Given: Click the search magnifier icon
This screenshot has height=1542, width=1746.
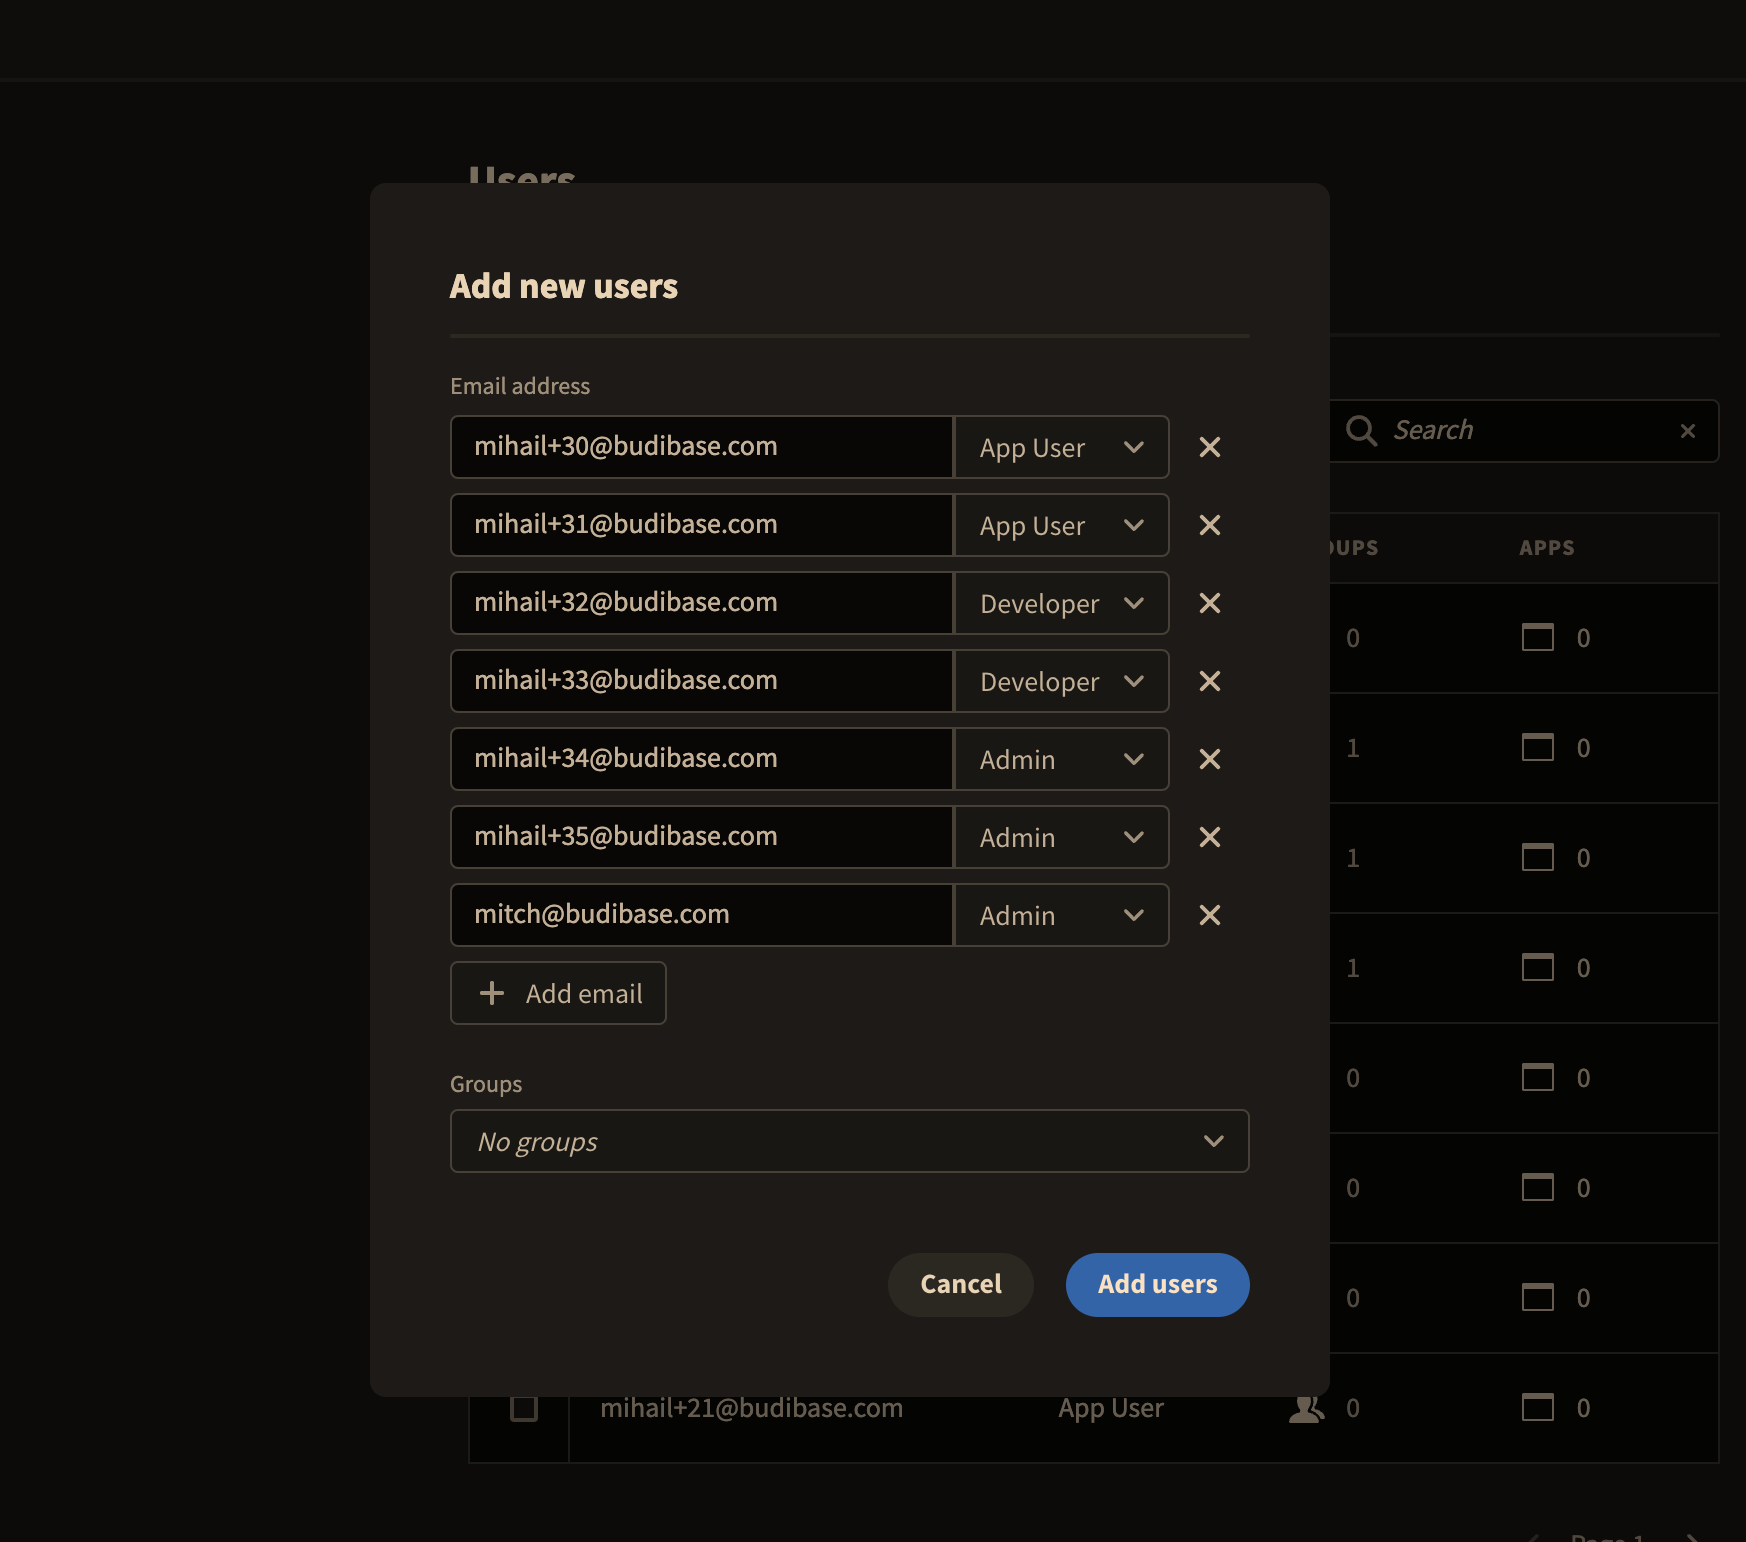Looking at the screenshot, I should point(1361,430).
